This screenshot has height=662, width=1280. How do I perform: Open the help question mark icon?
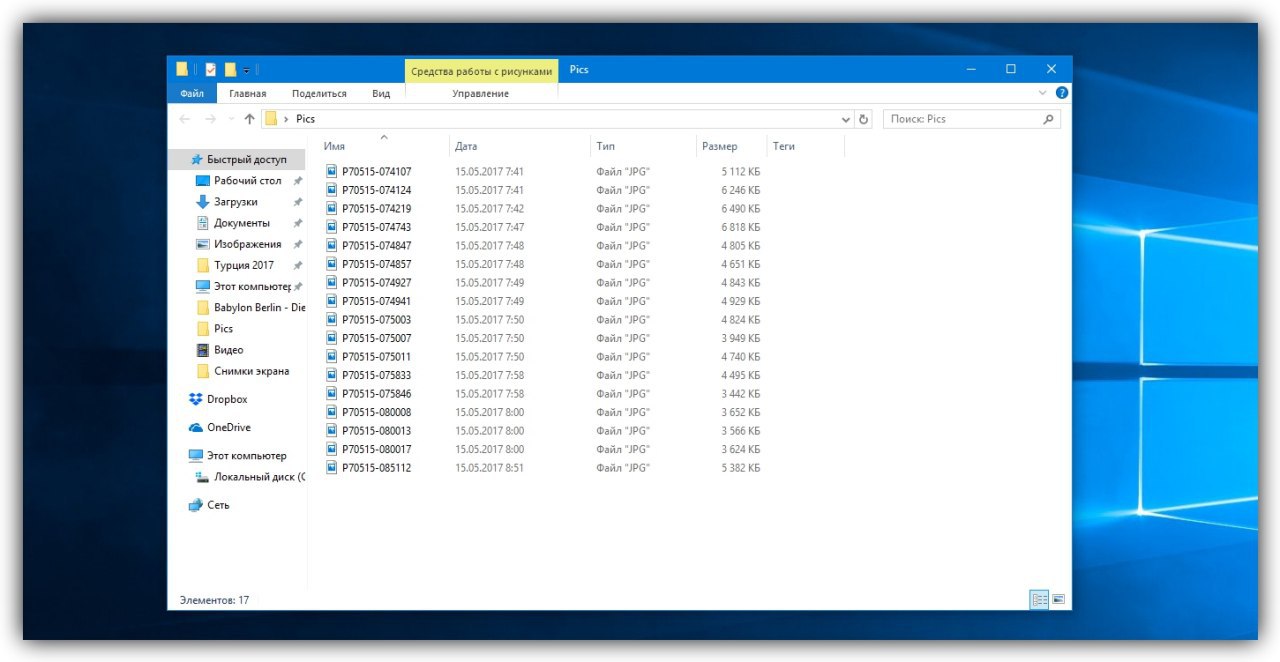click(1062, 92)
